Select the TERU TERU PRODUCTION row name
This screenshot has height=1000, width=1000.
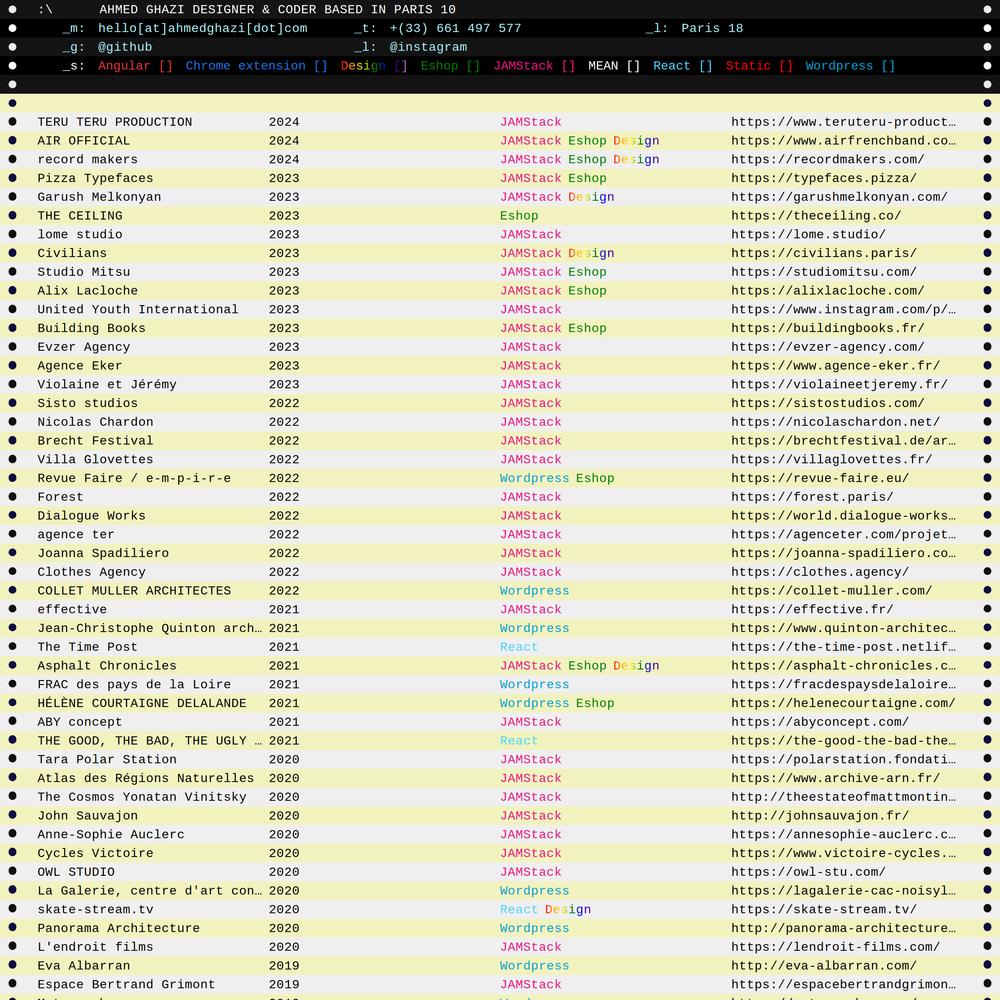(x=114, y=122)
